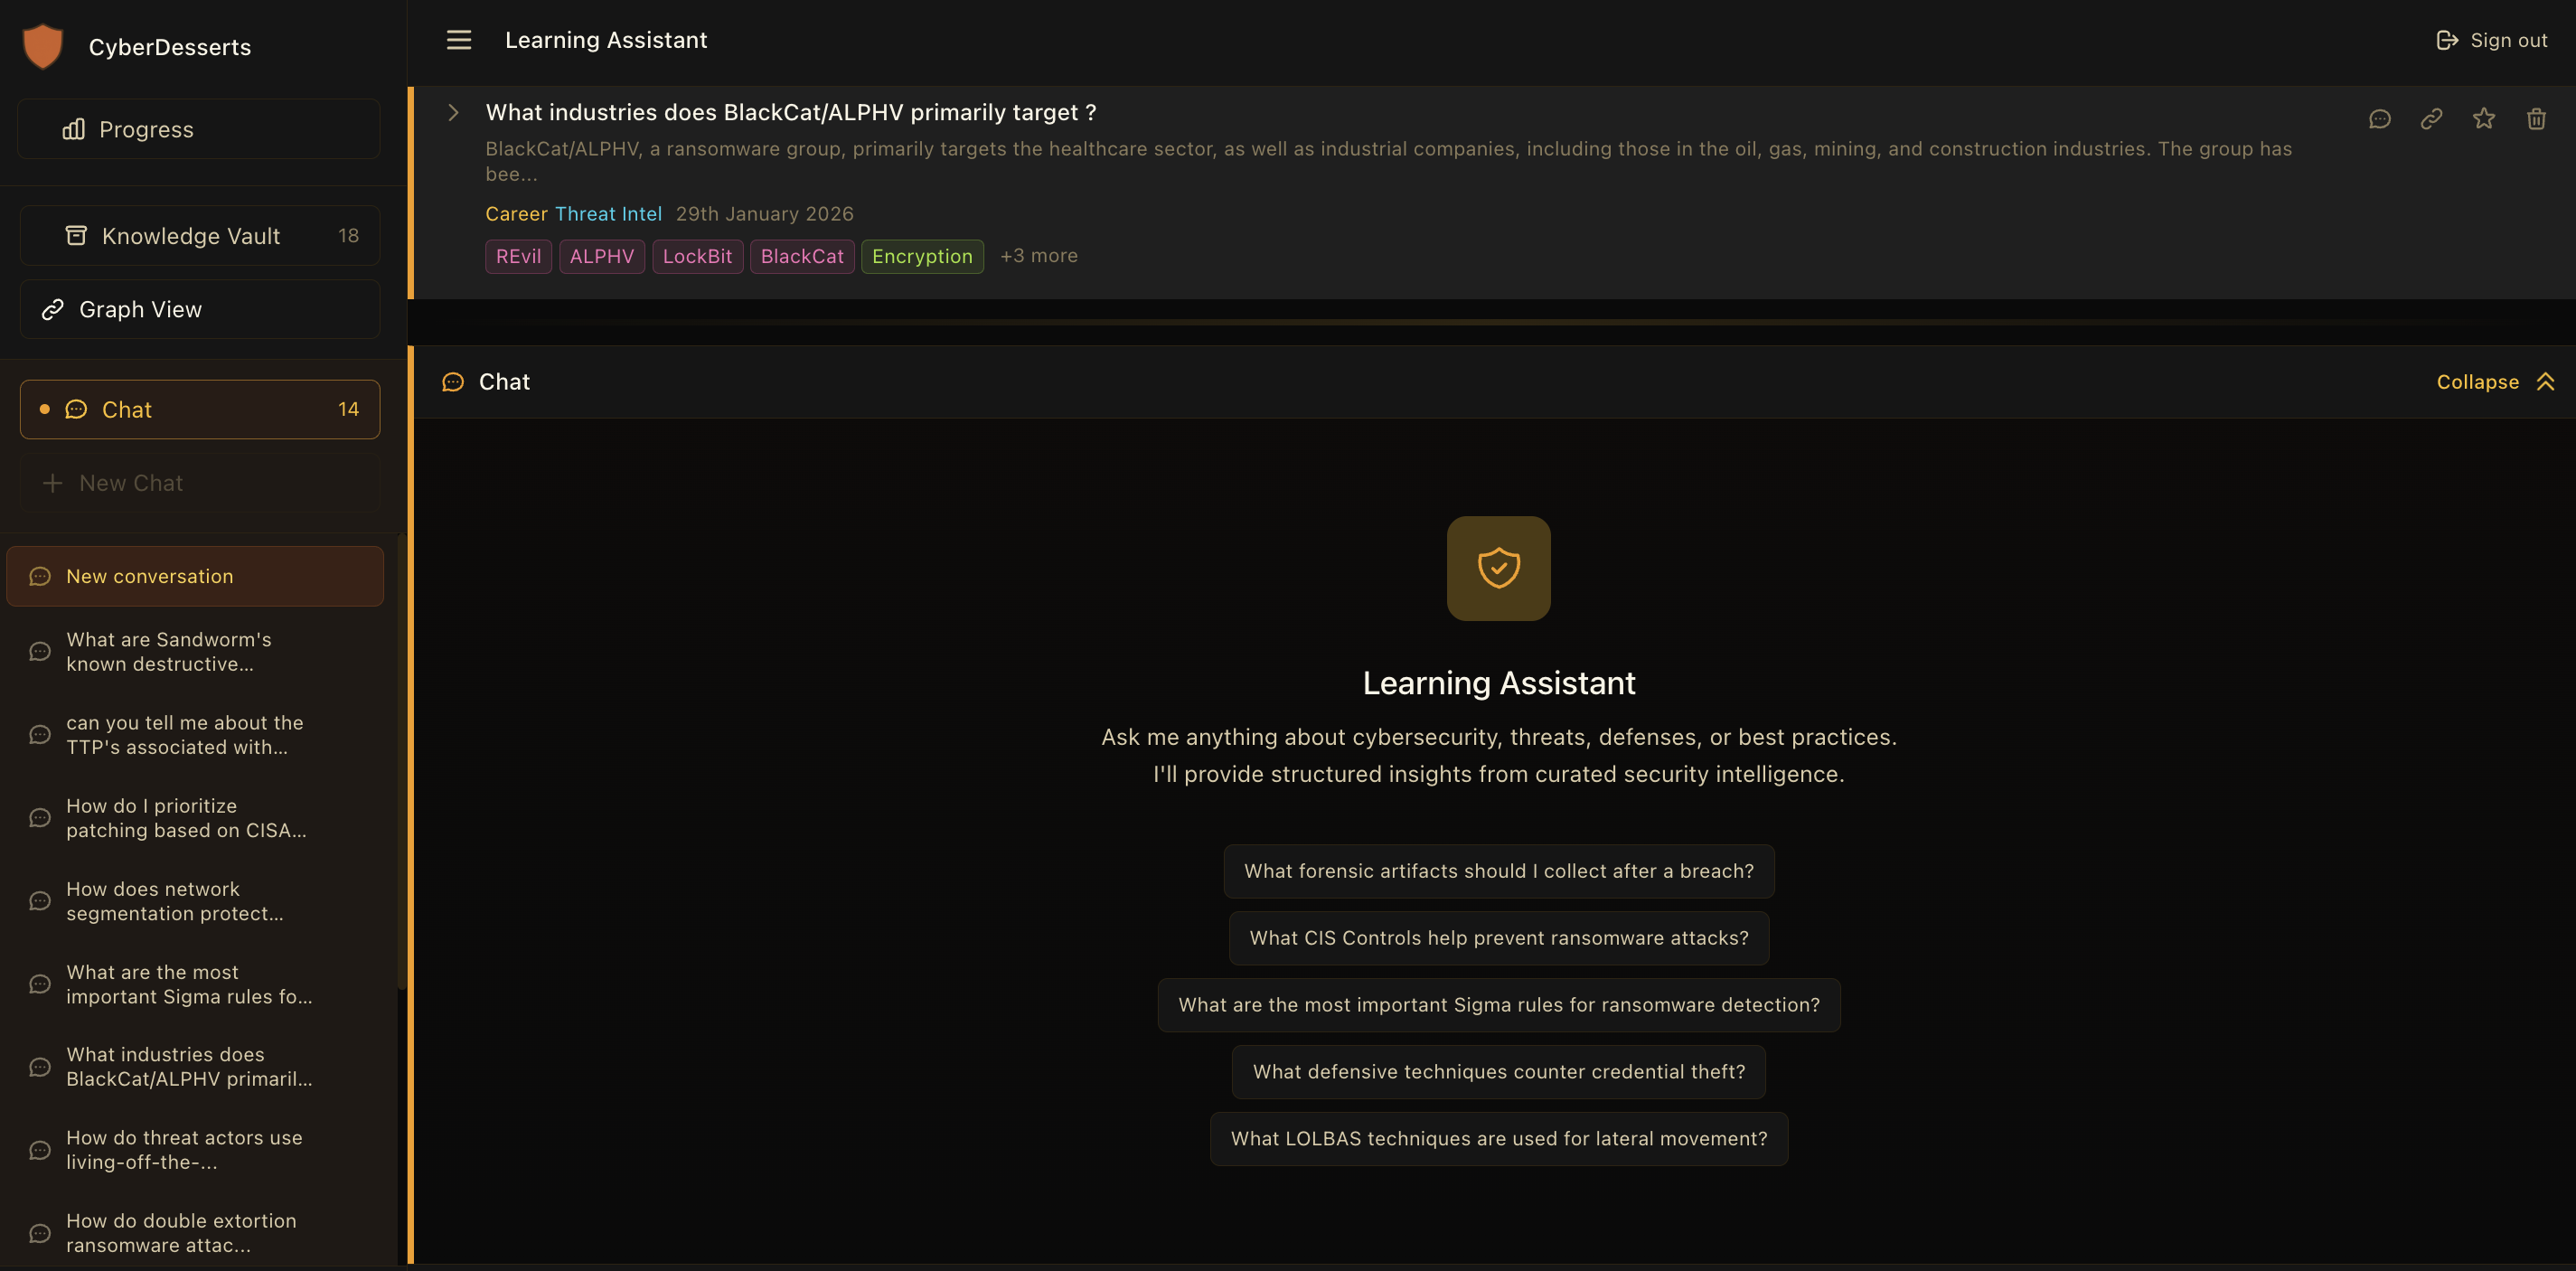Open the hamburger menu beside Learning Assistant
Screen dimensions: 2576x1271
[458, 40]
